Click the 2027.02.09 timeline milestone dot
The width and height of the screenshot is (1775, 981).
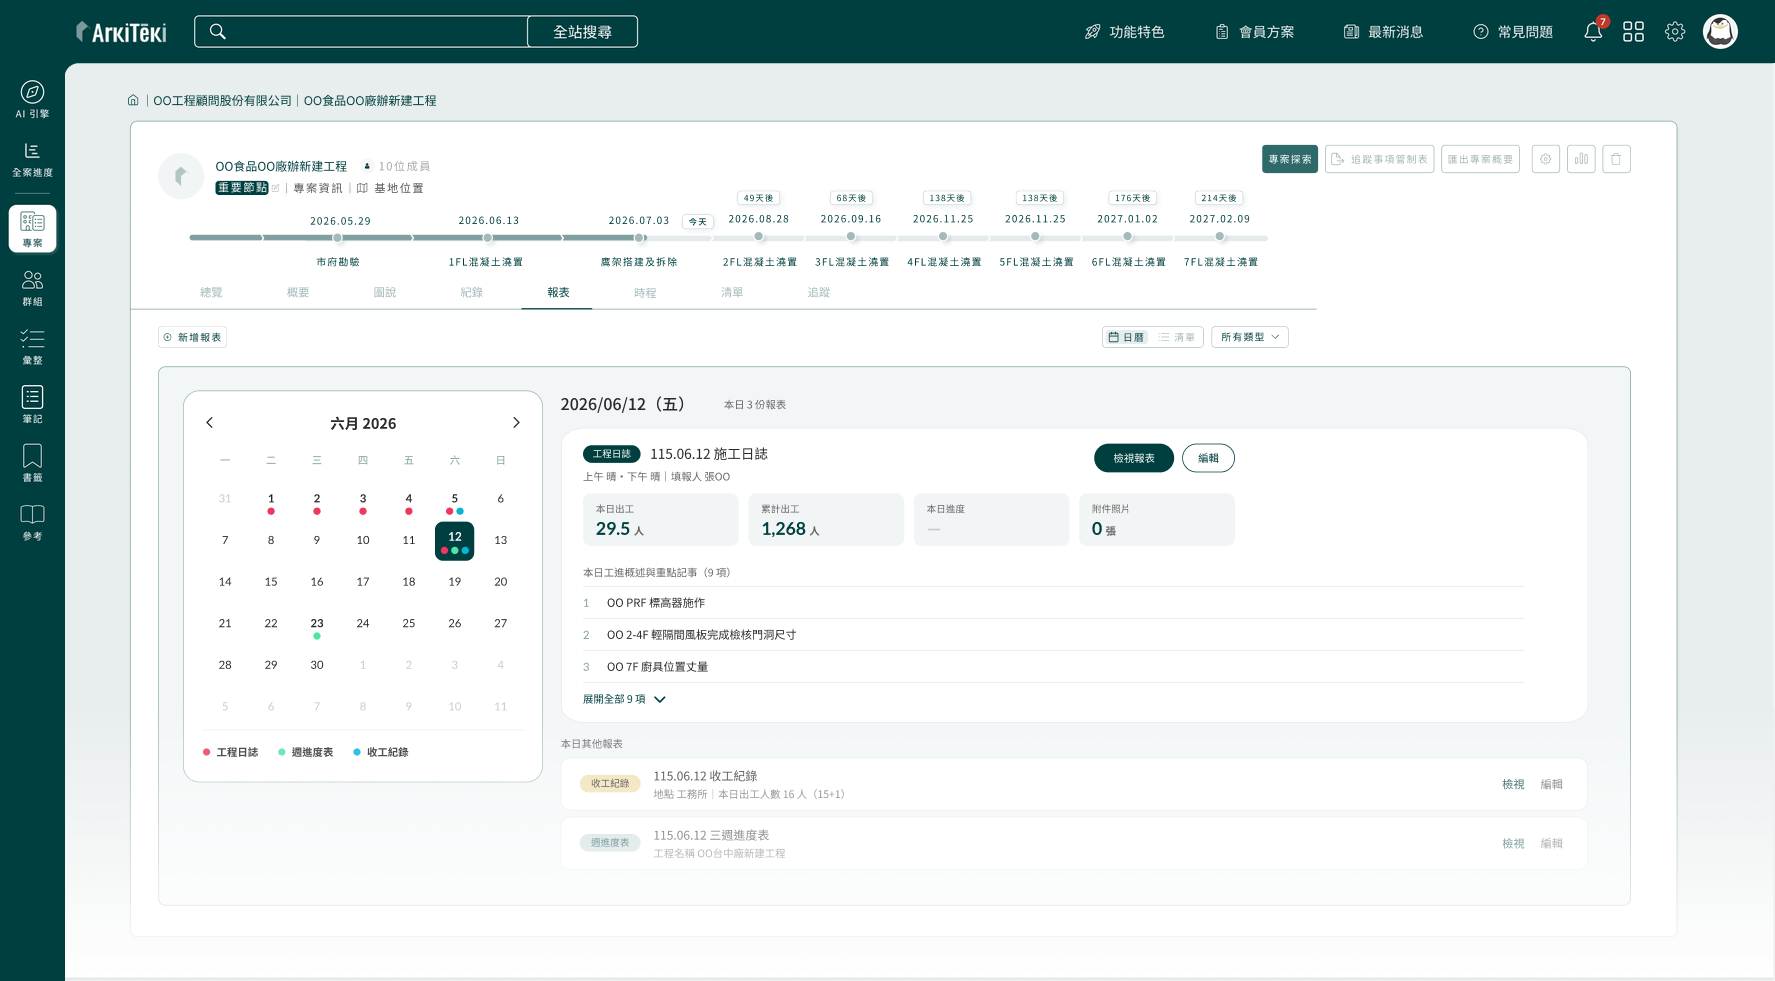1220,237
